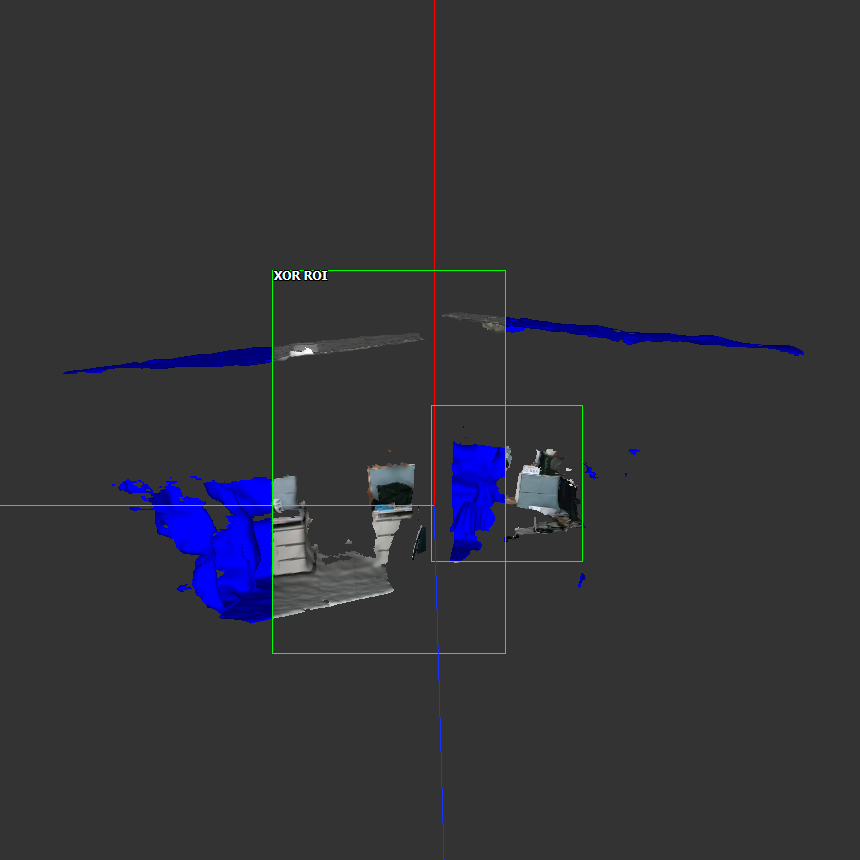Screen dimensions: 860x860
Task: Click the horizontal axis line at far left
Action: [x=60, y=505]
